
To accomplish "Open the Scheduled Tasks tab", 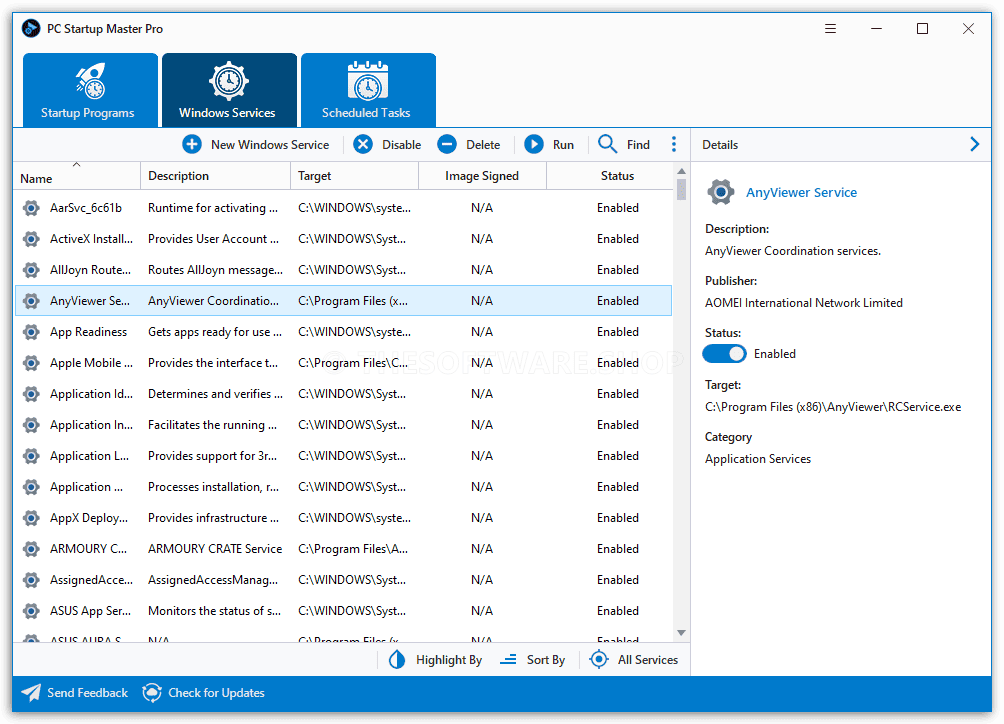I will pyautogui.click(x=368, y=90).
